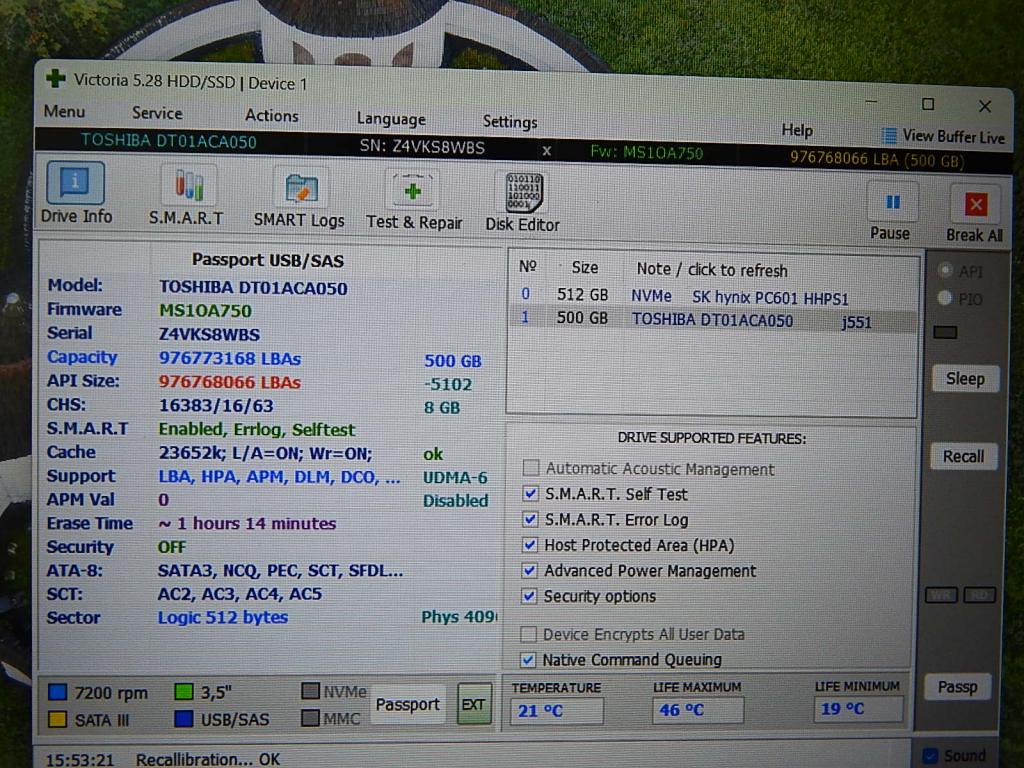Toggle the Native Command Queuing checkbox
Screen dimensions: 1024x768
(x=530, y=660)
